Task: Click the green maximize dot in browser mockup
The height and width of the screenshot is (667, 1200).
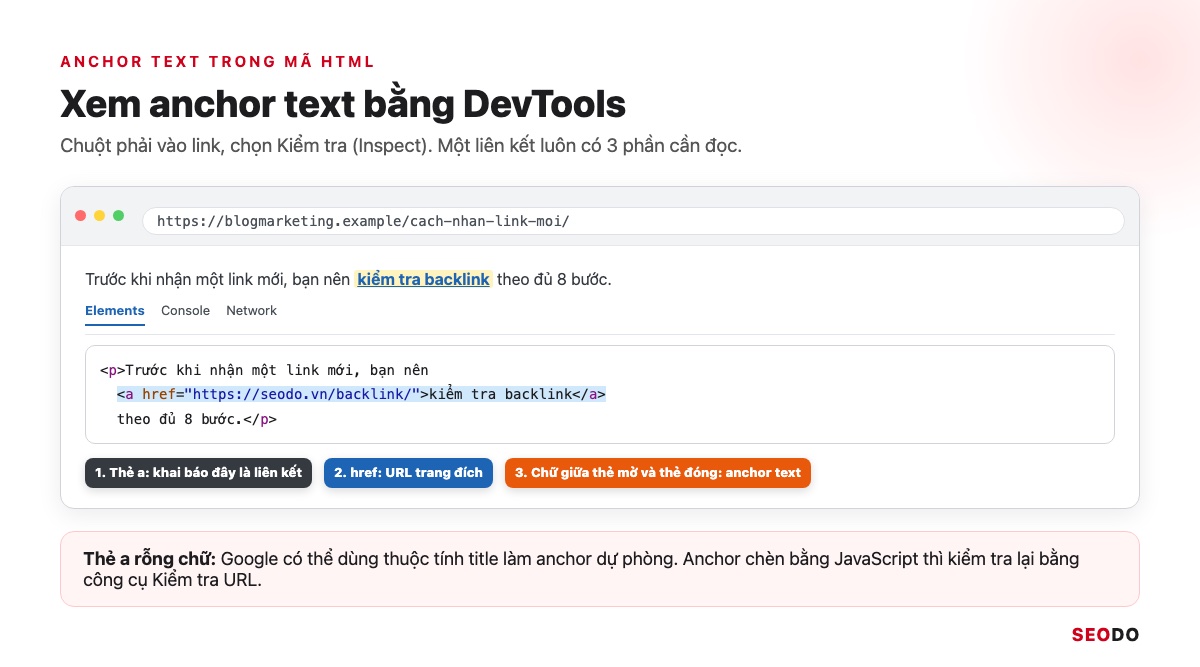Action: [x=118, y=216]
